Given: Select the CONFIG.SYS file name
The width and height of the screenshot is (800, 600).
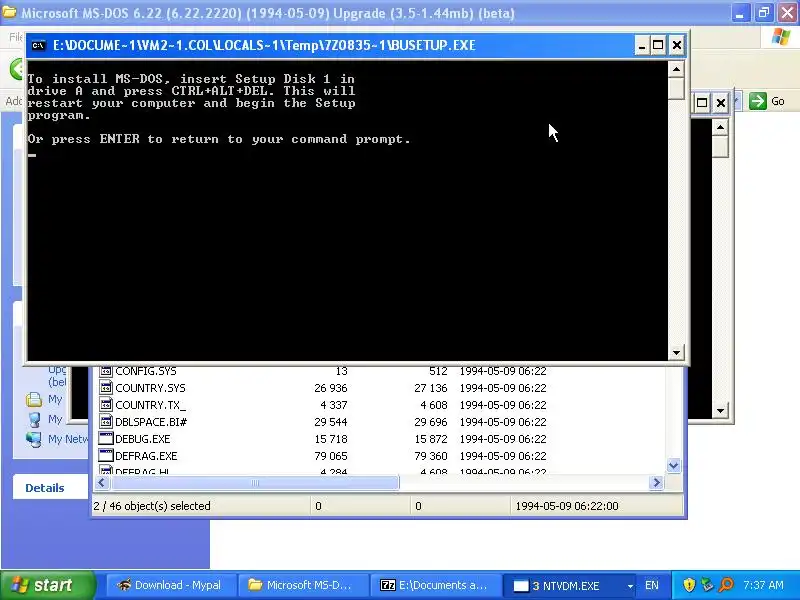Looking at the screenshot, I should coord(146,371).
